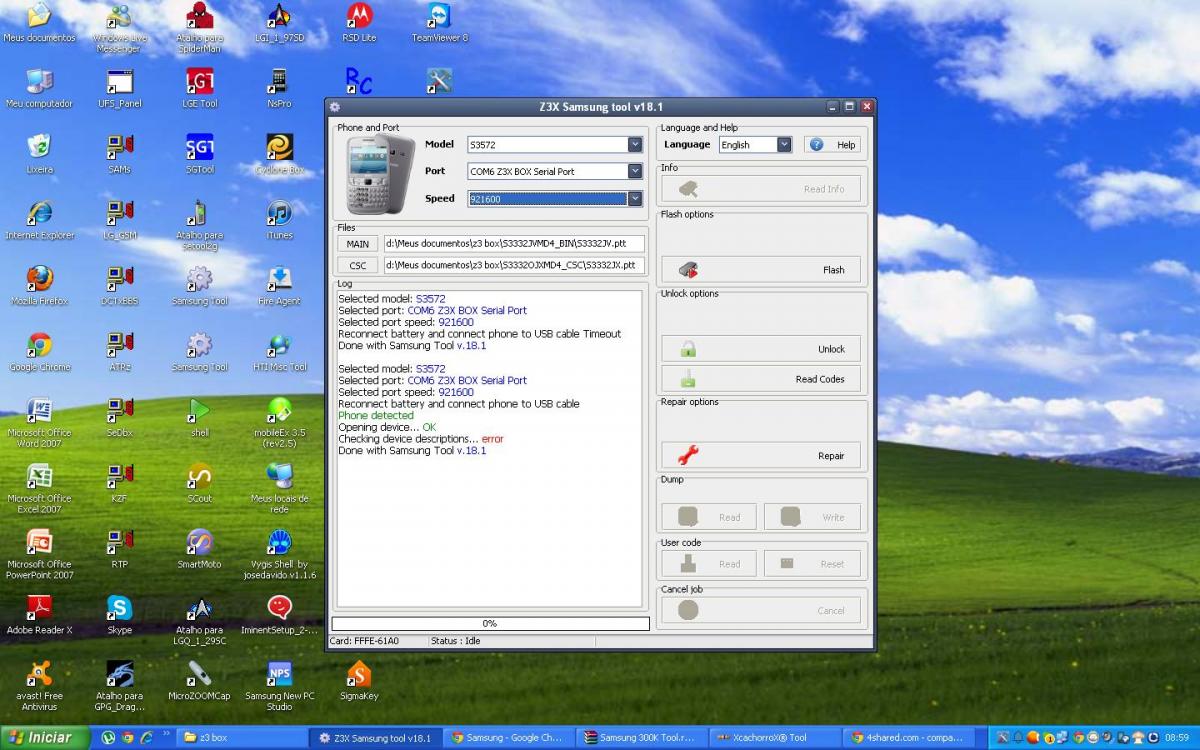This screenshot has width=1200, height=750.
Task: Select the Cyclone Box desktop icon
Action: click(x=279, y=155)
